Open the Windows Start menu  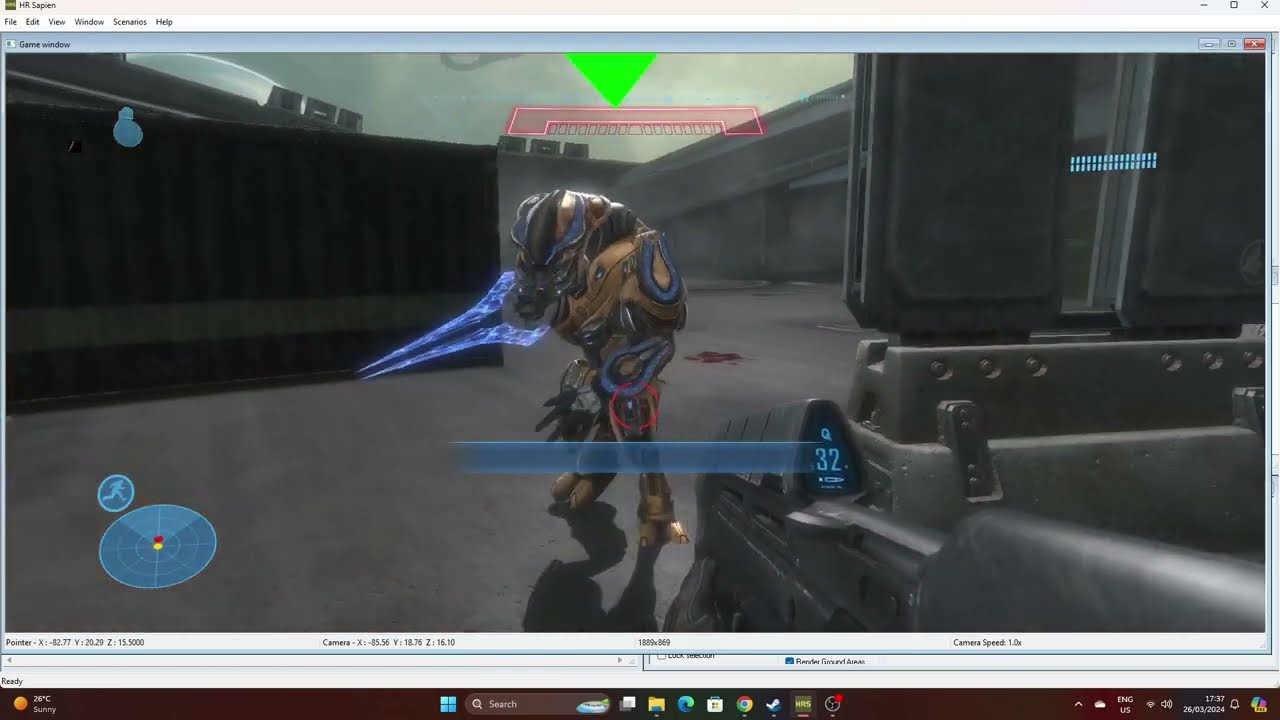click(x=448, y=704)
